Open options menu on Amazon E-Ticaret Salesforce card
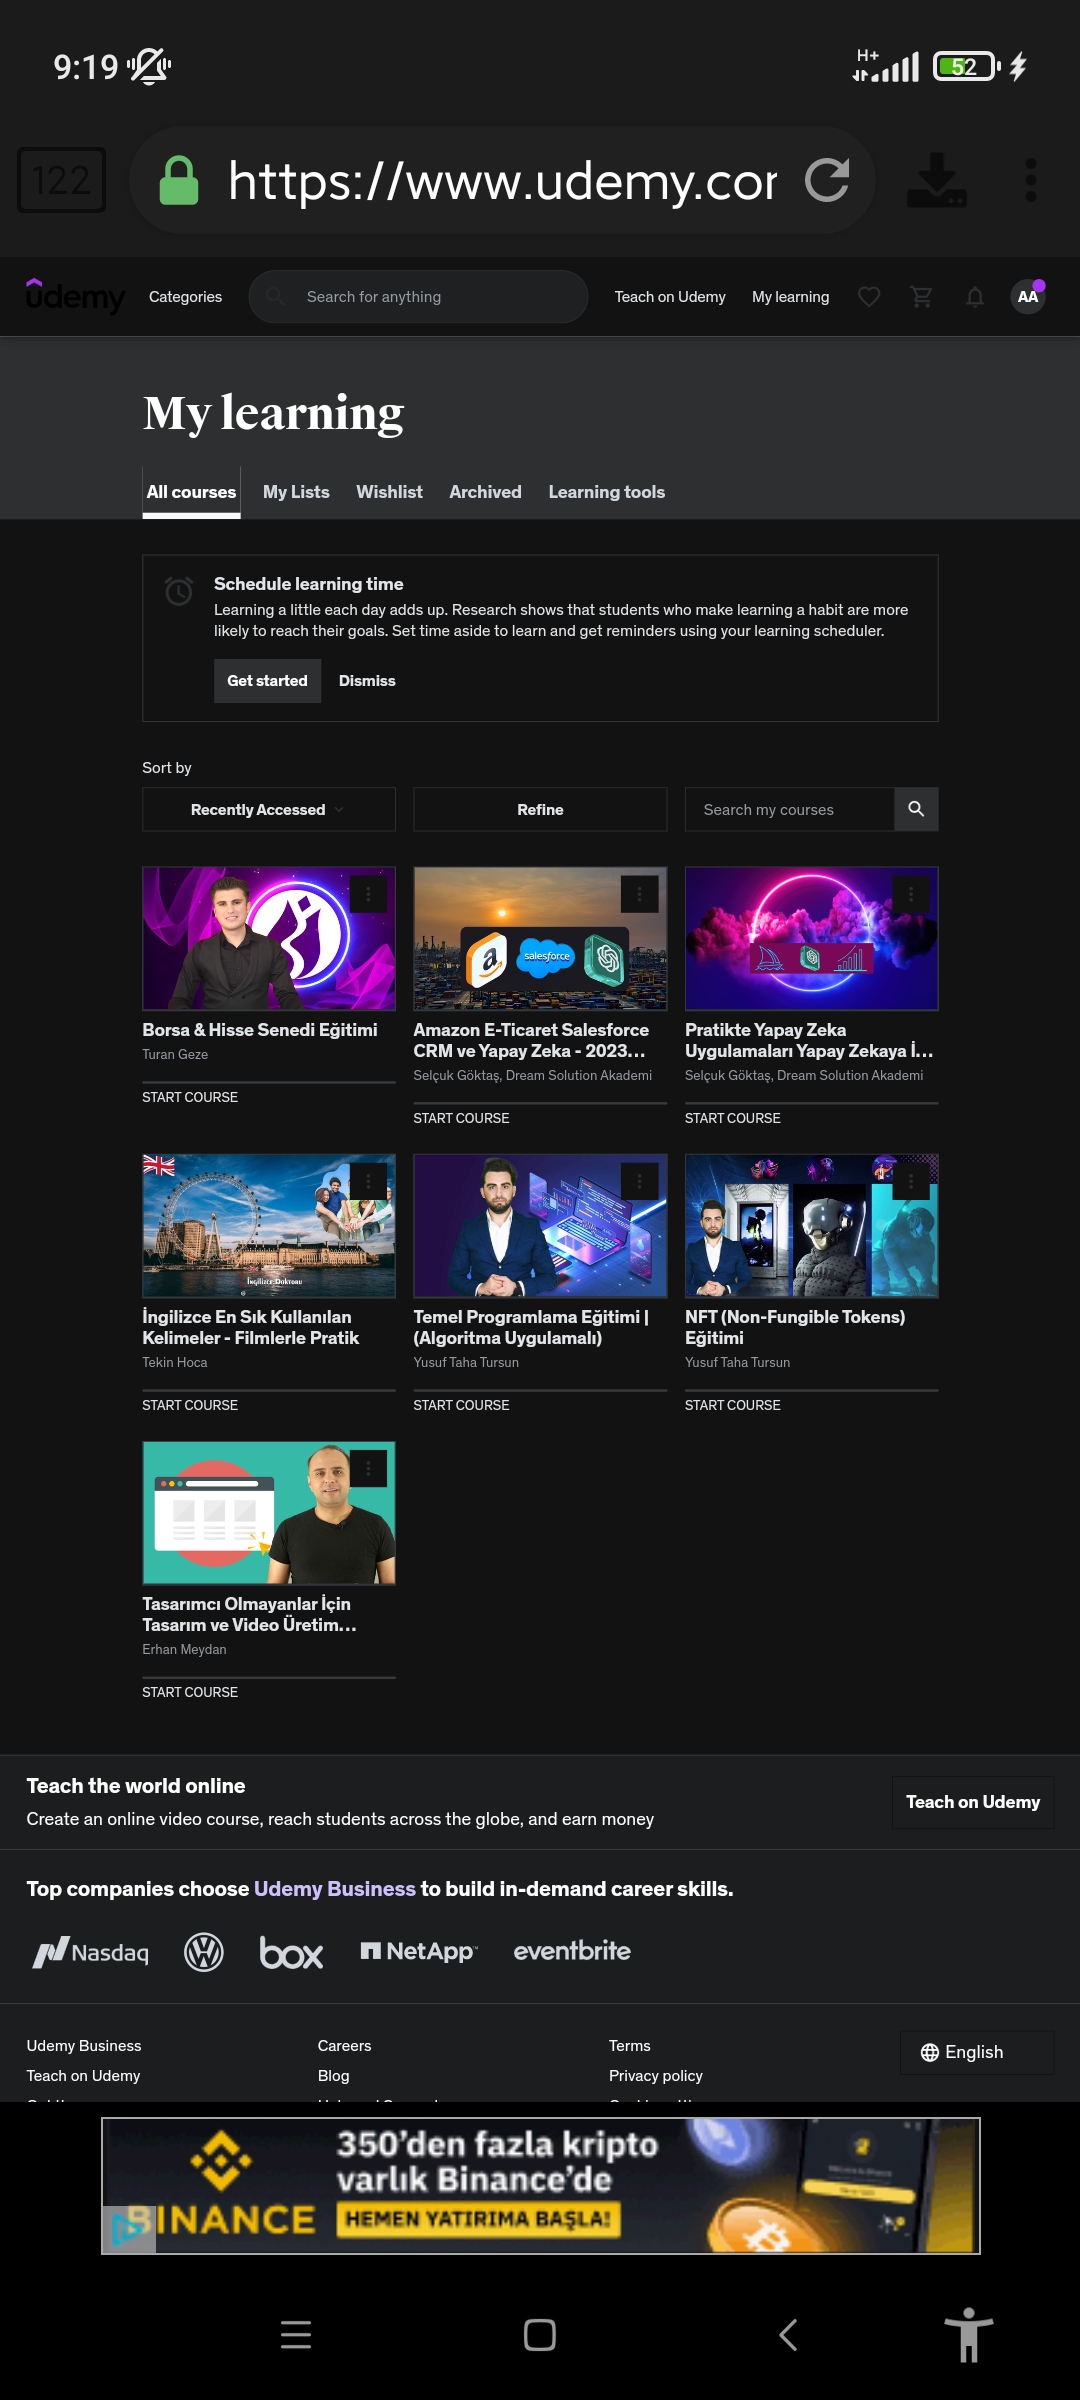 pos(640,894)
